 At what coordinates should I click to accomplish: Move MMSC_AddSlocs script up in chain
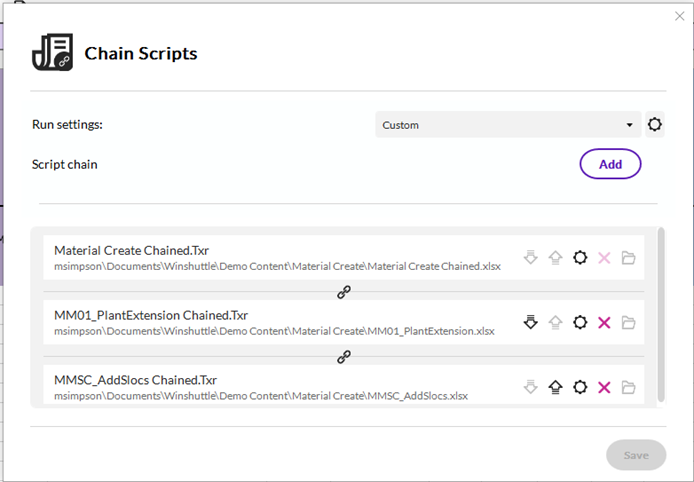(555, 387)
